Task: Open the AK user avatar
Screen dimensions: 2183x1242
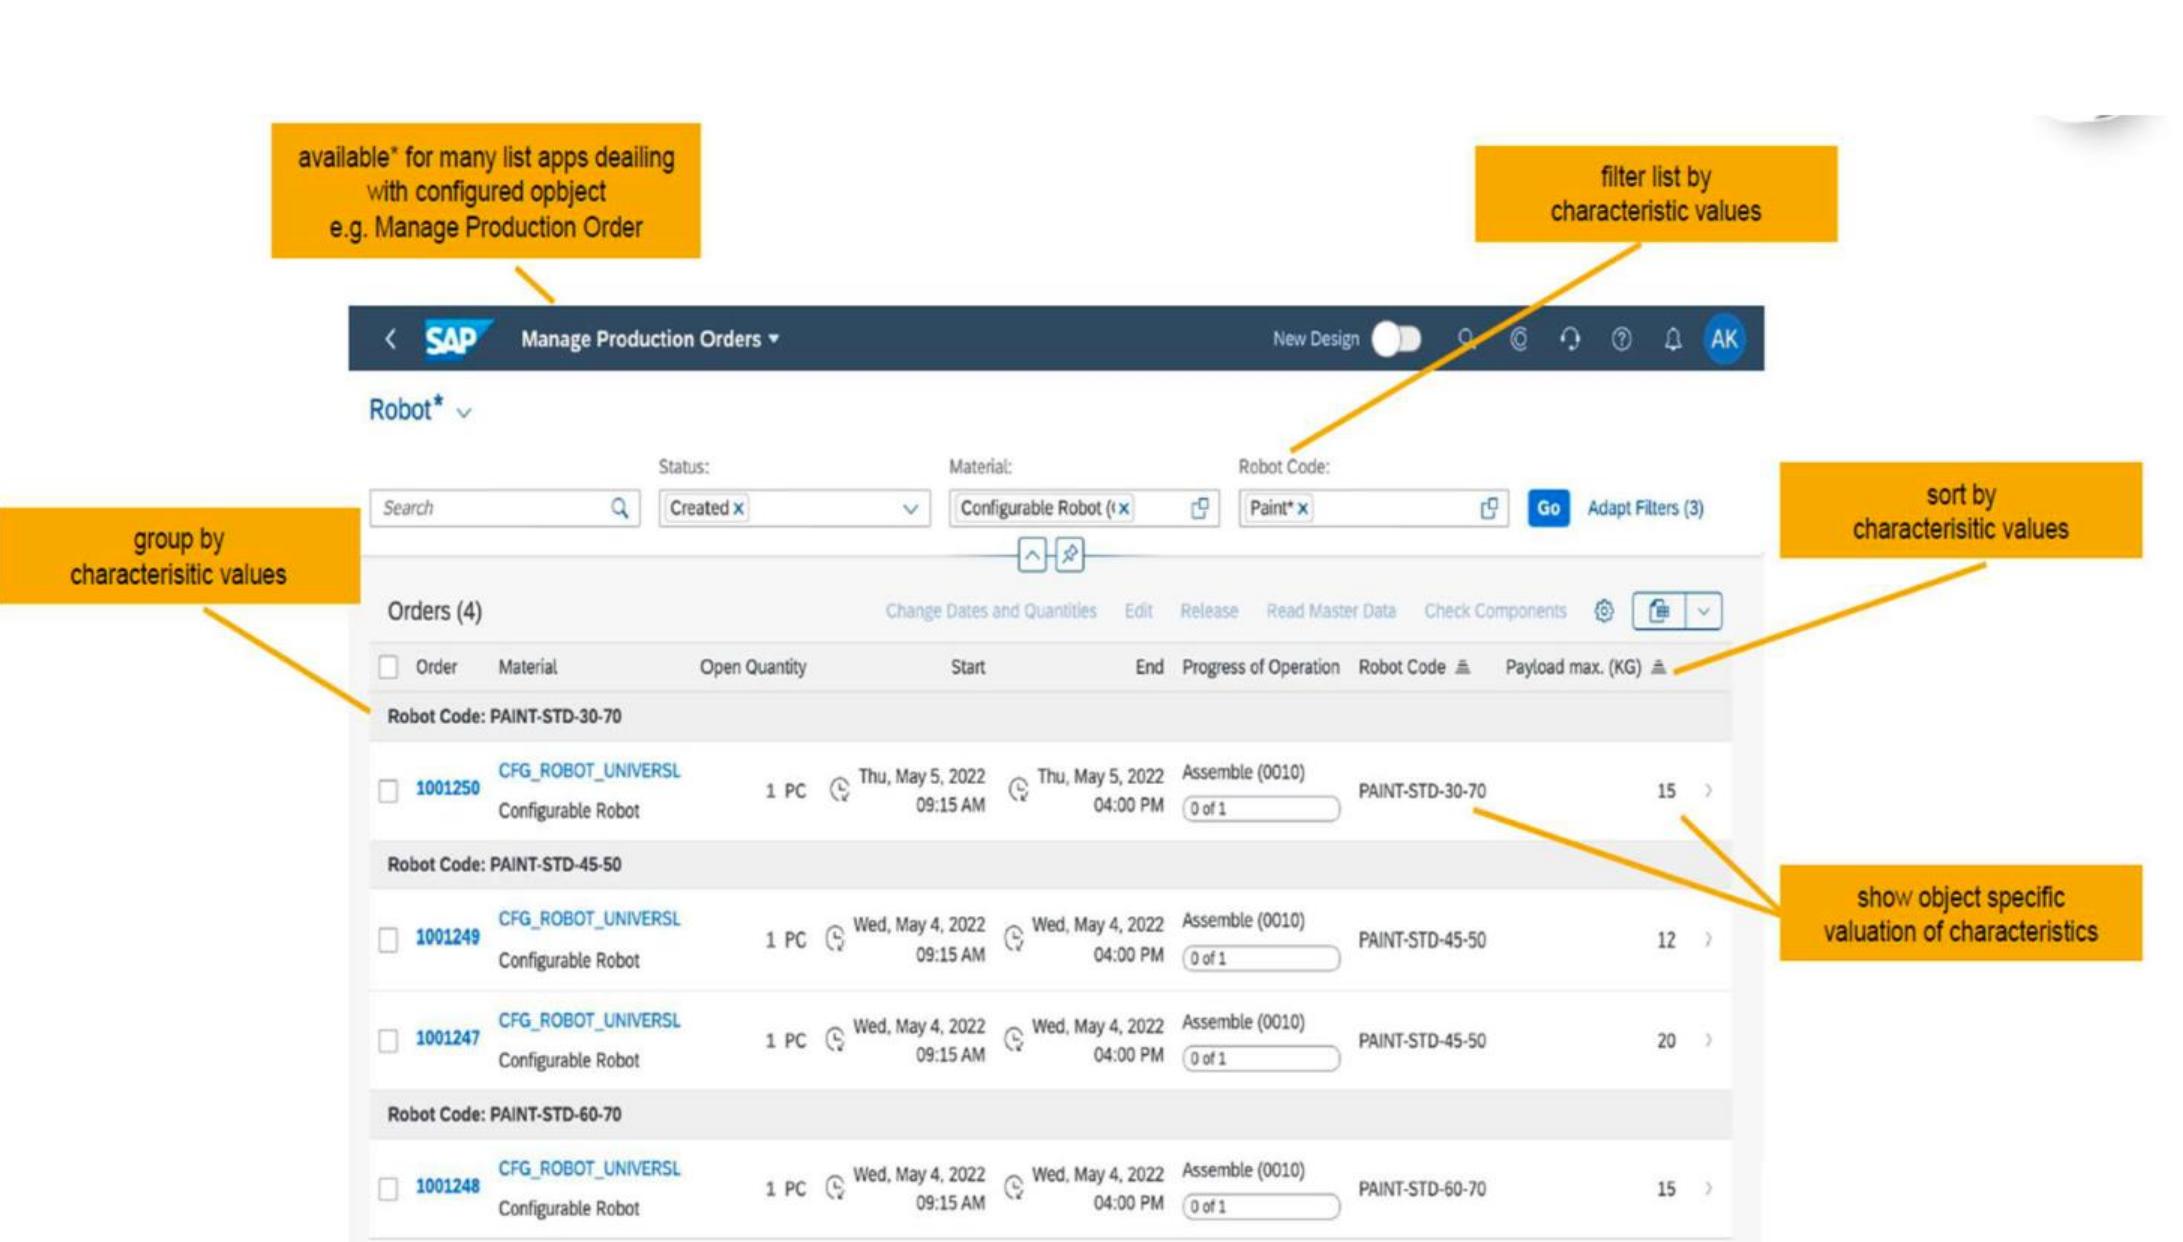Action: pyautogui.click(x=1724, y=339)
